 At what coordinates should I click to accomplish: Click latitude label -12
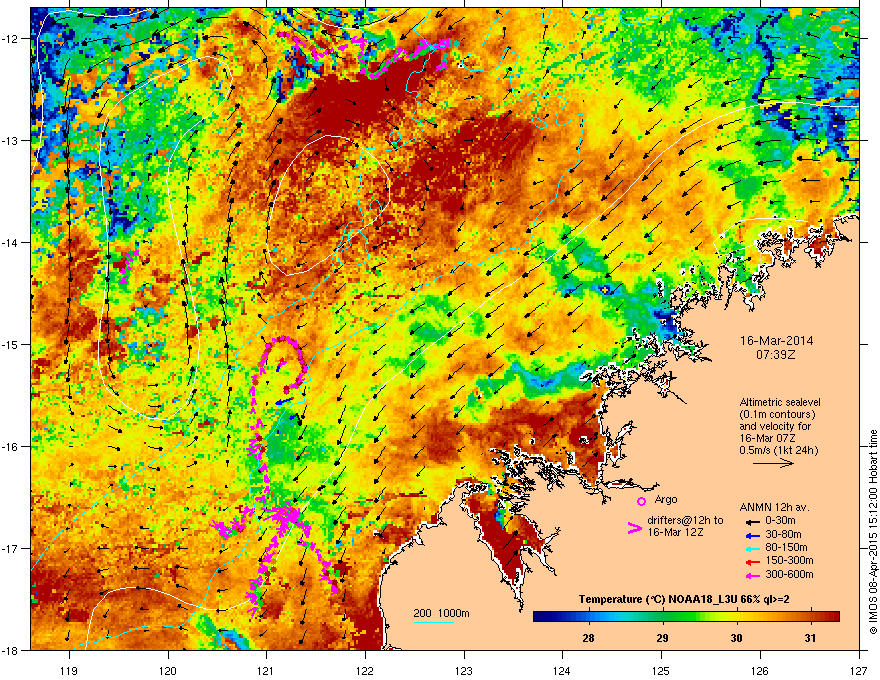(x=11, y=39)
